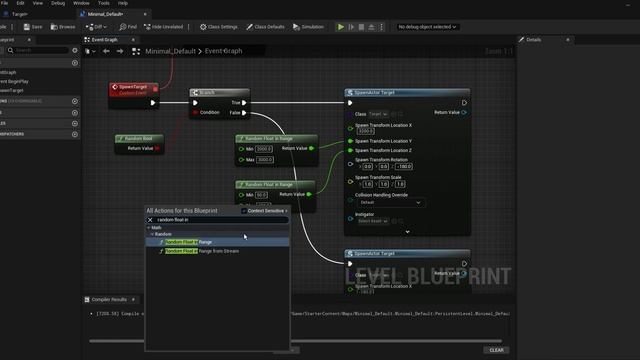Click the graph icon beside Minimal_Default breadcrumb
The width and height of the screenshot is (640, 360).
point(136,51)
